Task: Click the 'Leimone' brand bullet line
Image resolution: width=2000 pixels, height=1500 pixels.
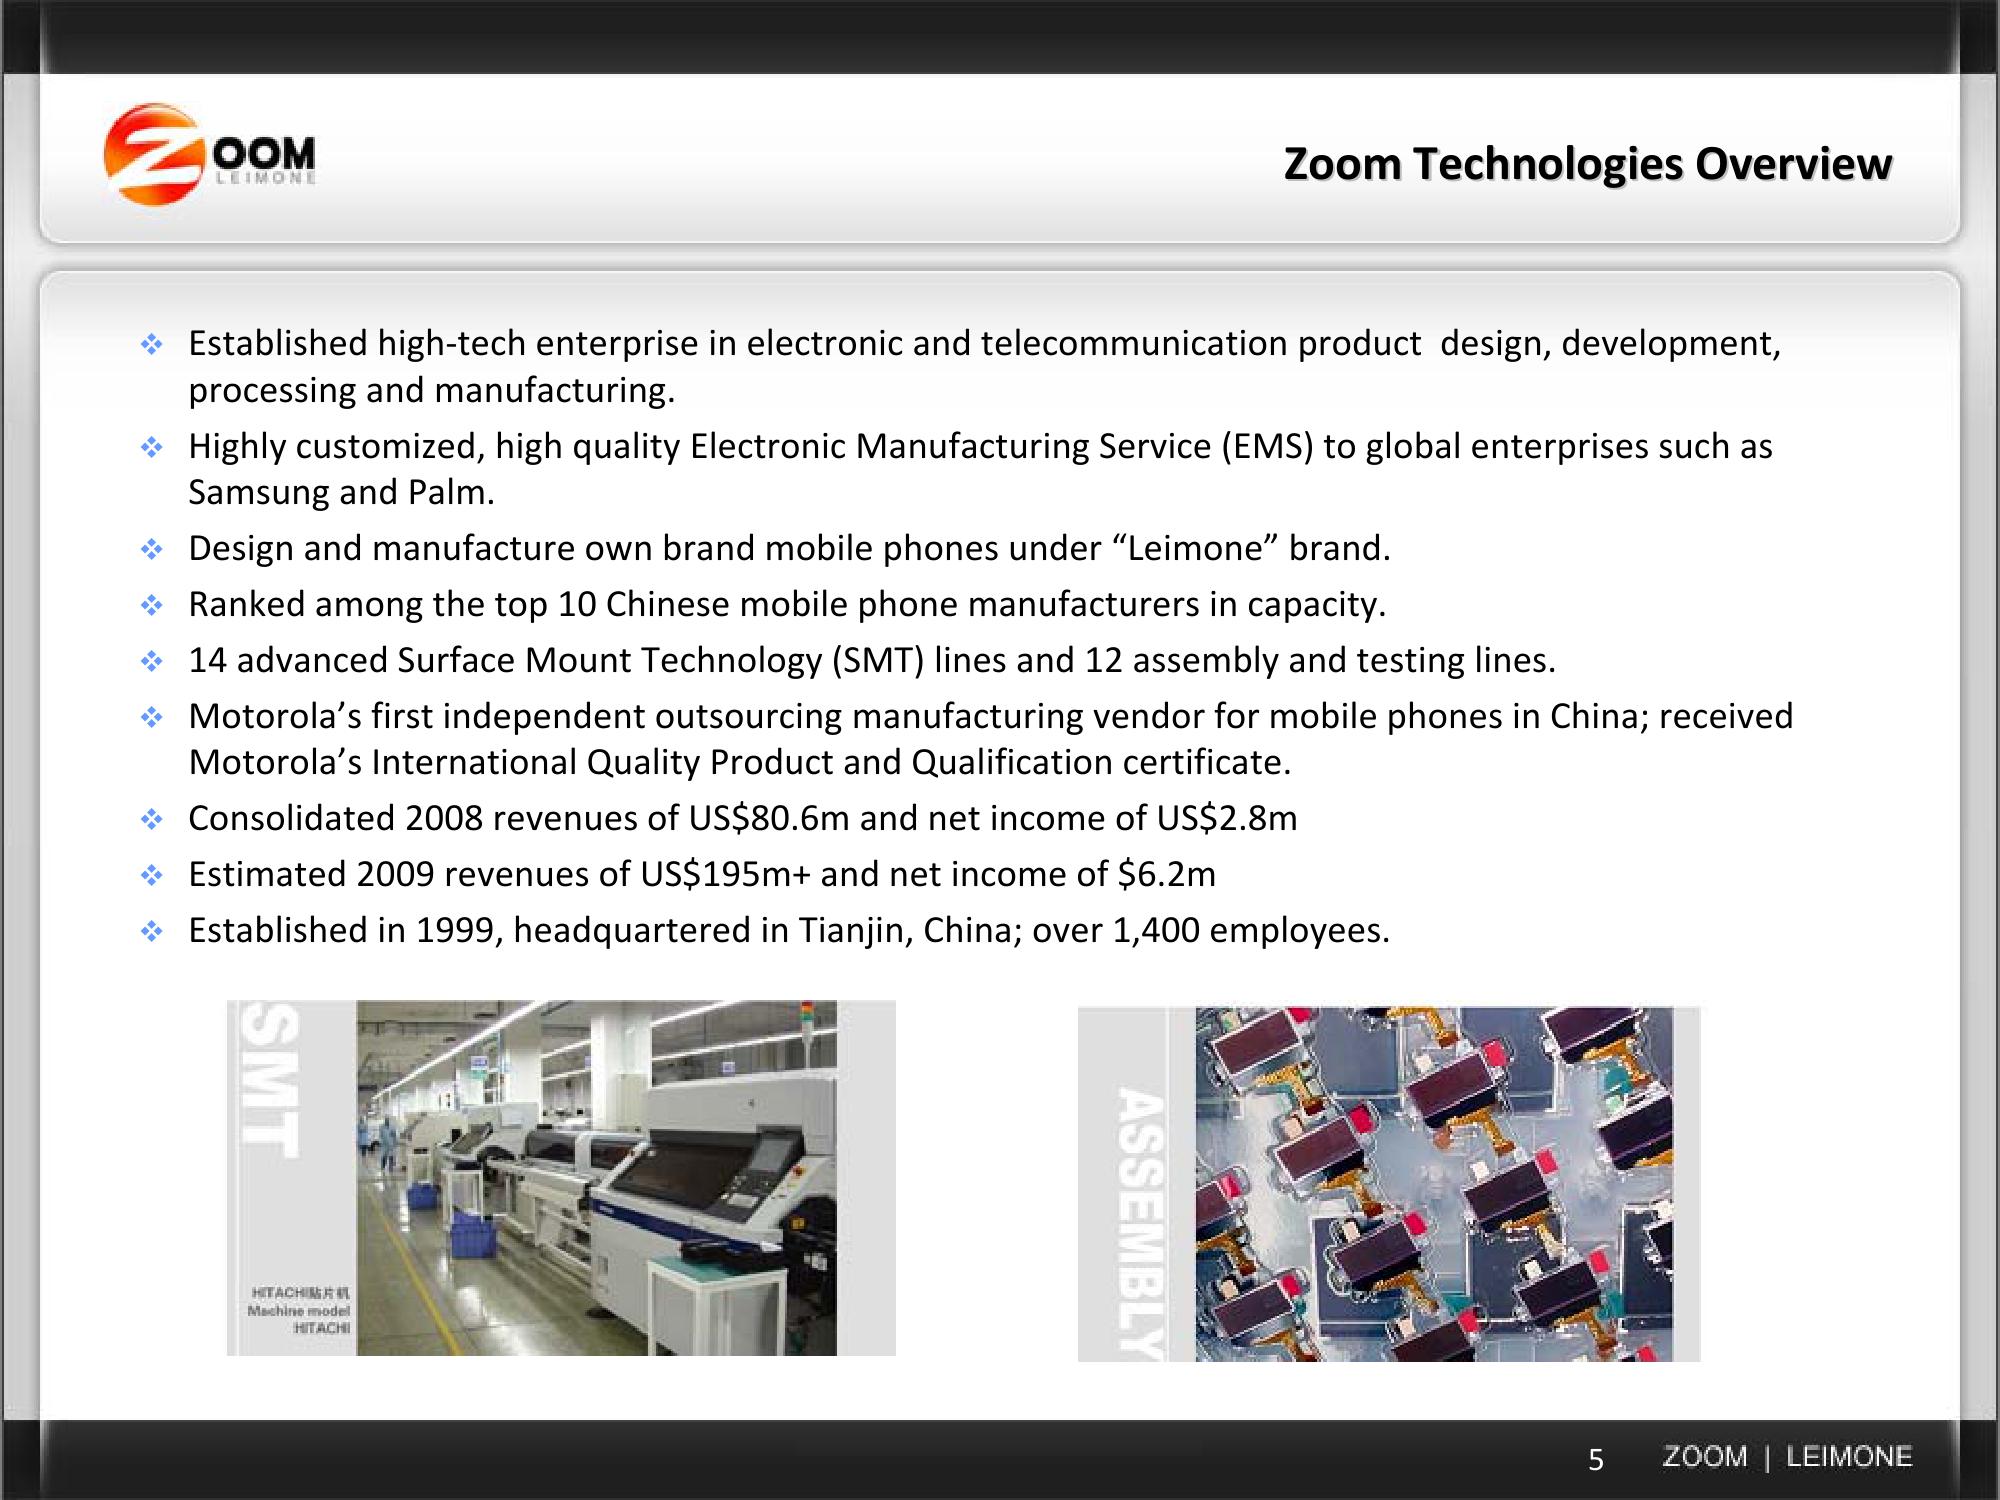Action: click(x=789, y=548)
